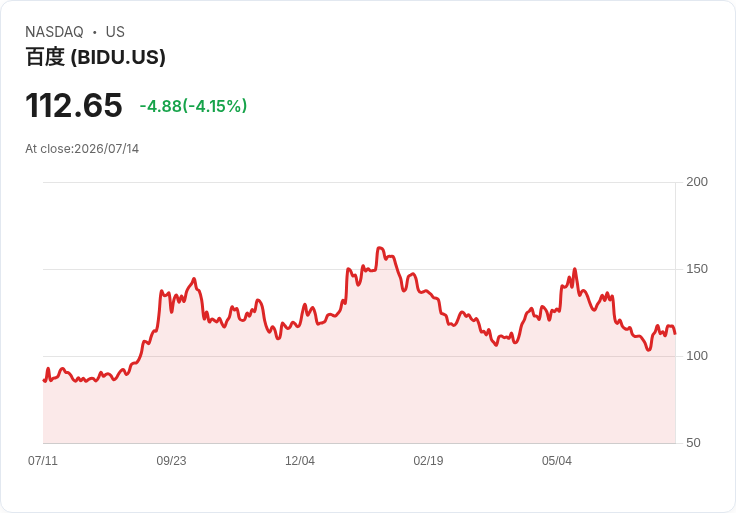
Task: Click the 200 y-axis label
Action: pyautogui.click(x=697, y=182)
